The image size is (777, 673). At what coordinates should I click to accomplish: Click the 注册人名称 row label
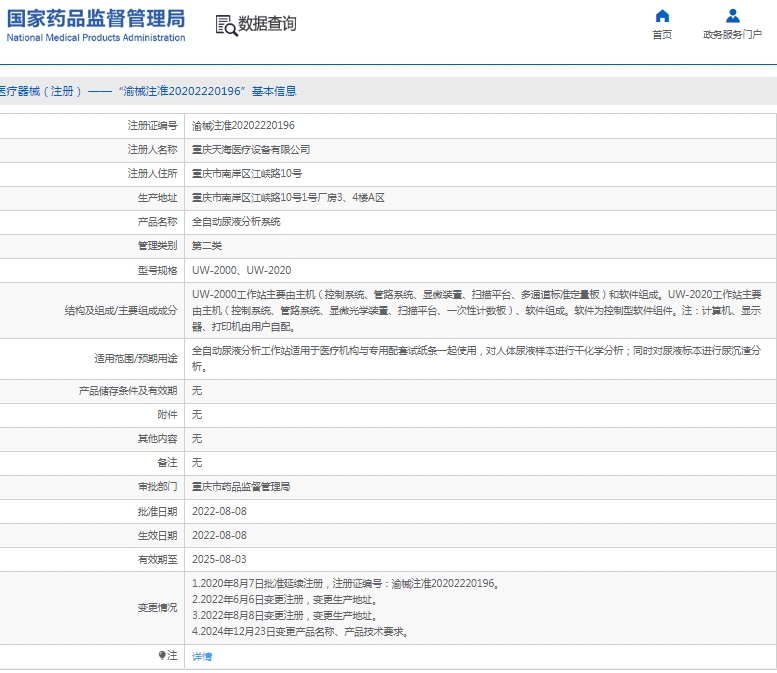(153, 150)
